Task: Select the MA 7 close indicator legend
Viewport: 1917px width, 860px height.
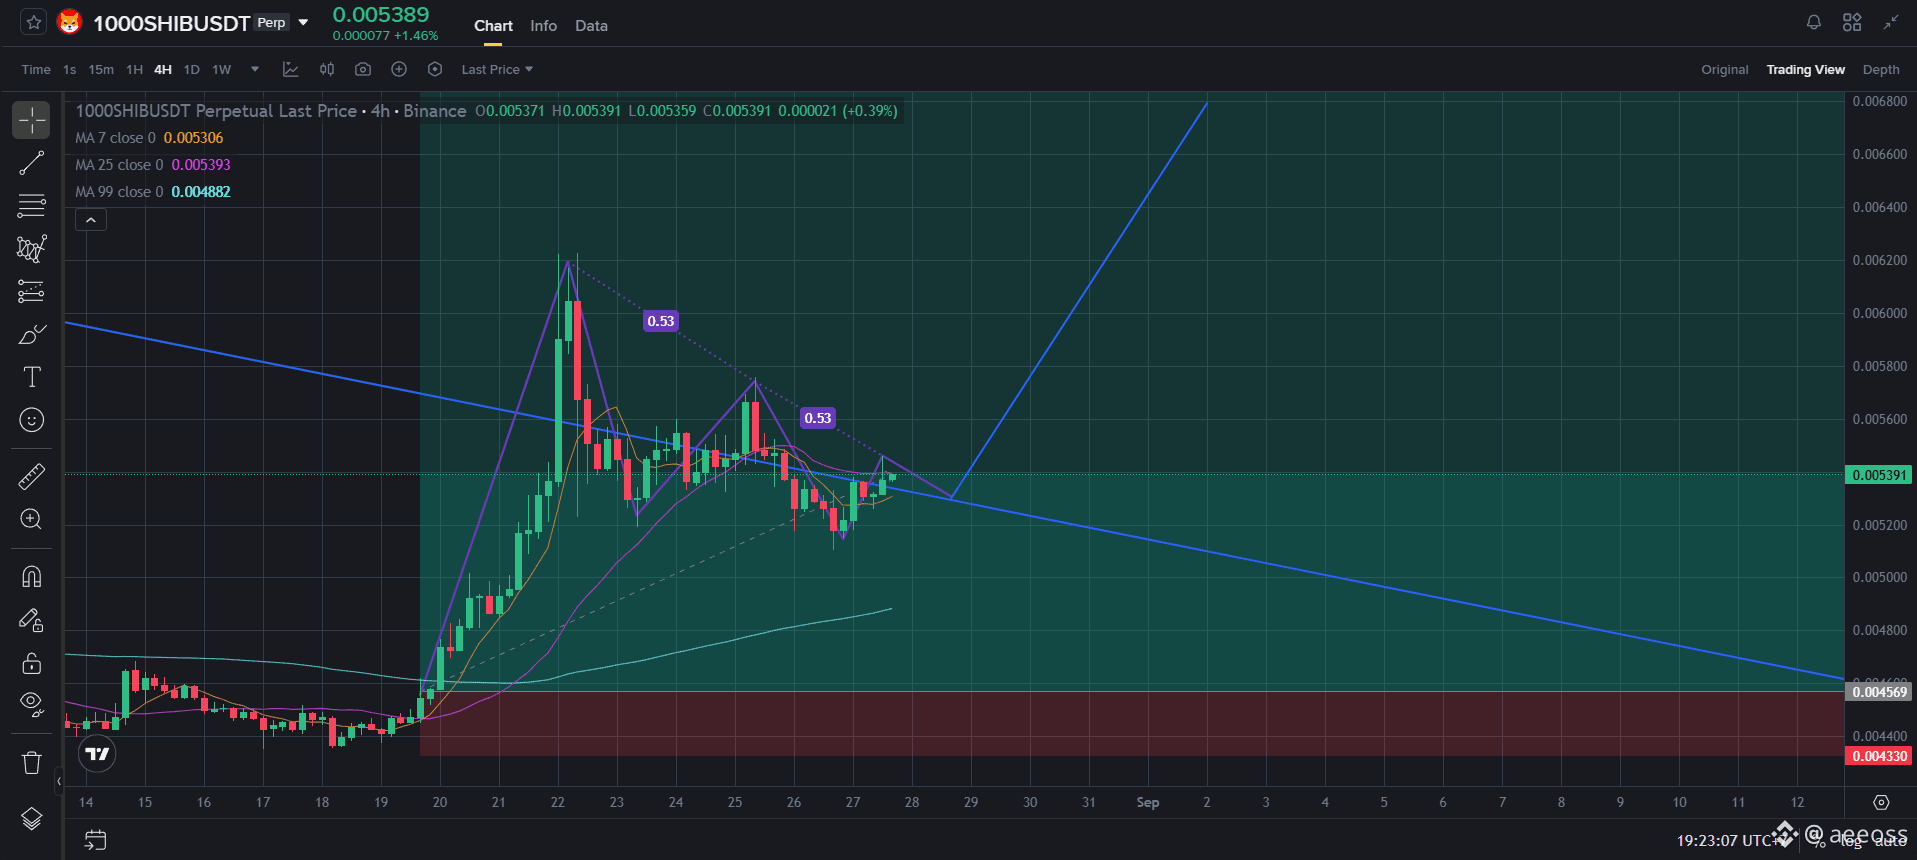Action: pyautogui.click(x=149, y=138)
